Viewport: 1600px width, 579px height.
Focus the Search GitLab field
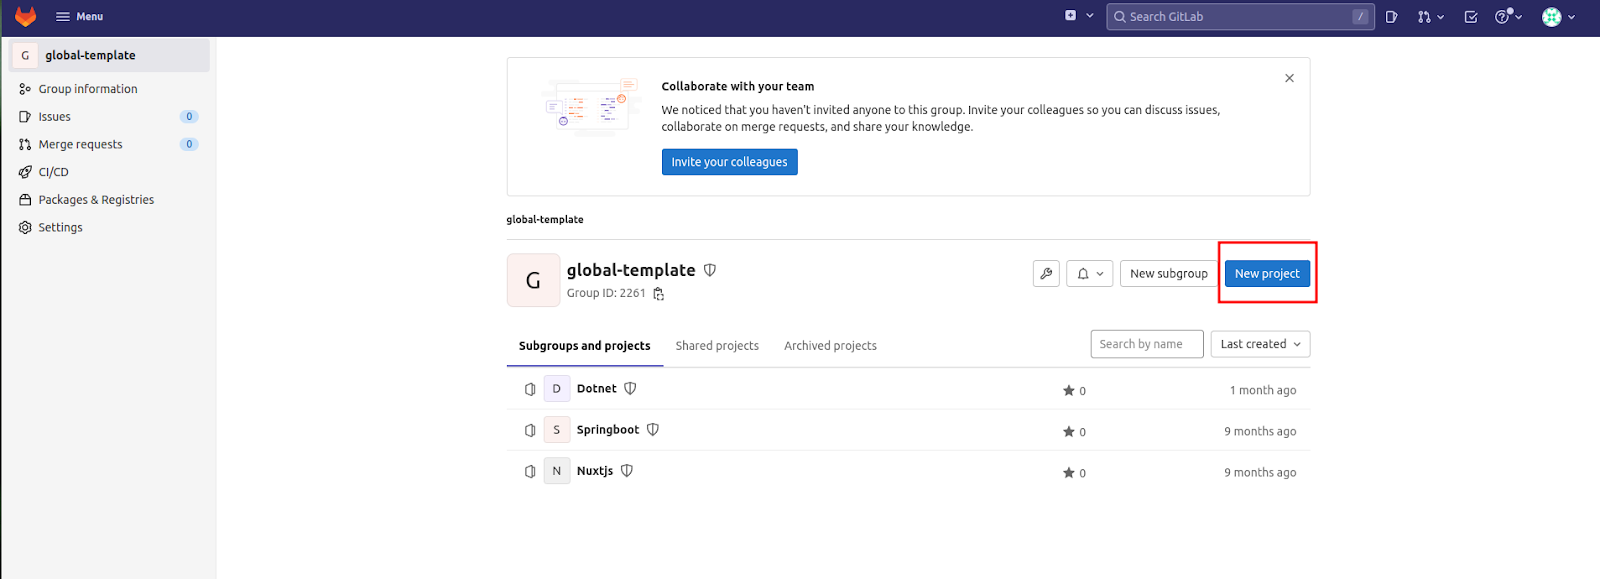[1240, 16]
